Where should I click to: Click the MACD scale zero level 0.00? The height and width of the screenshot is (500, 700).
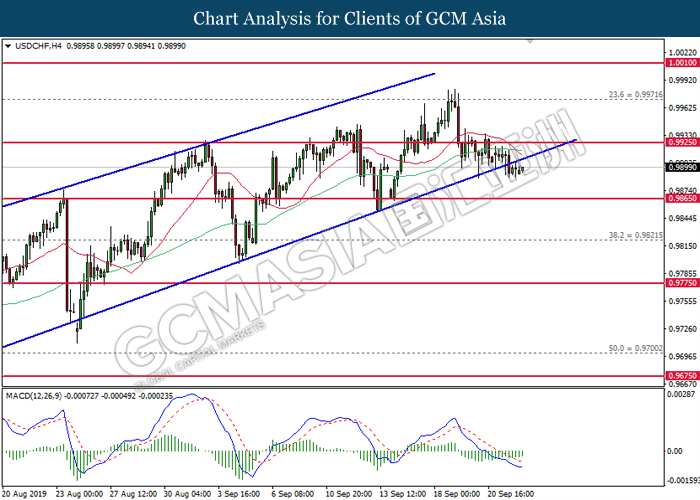point(675,451)
